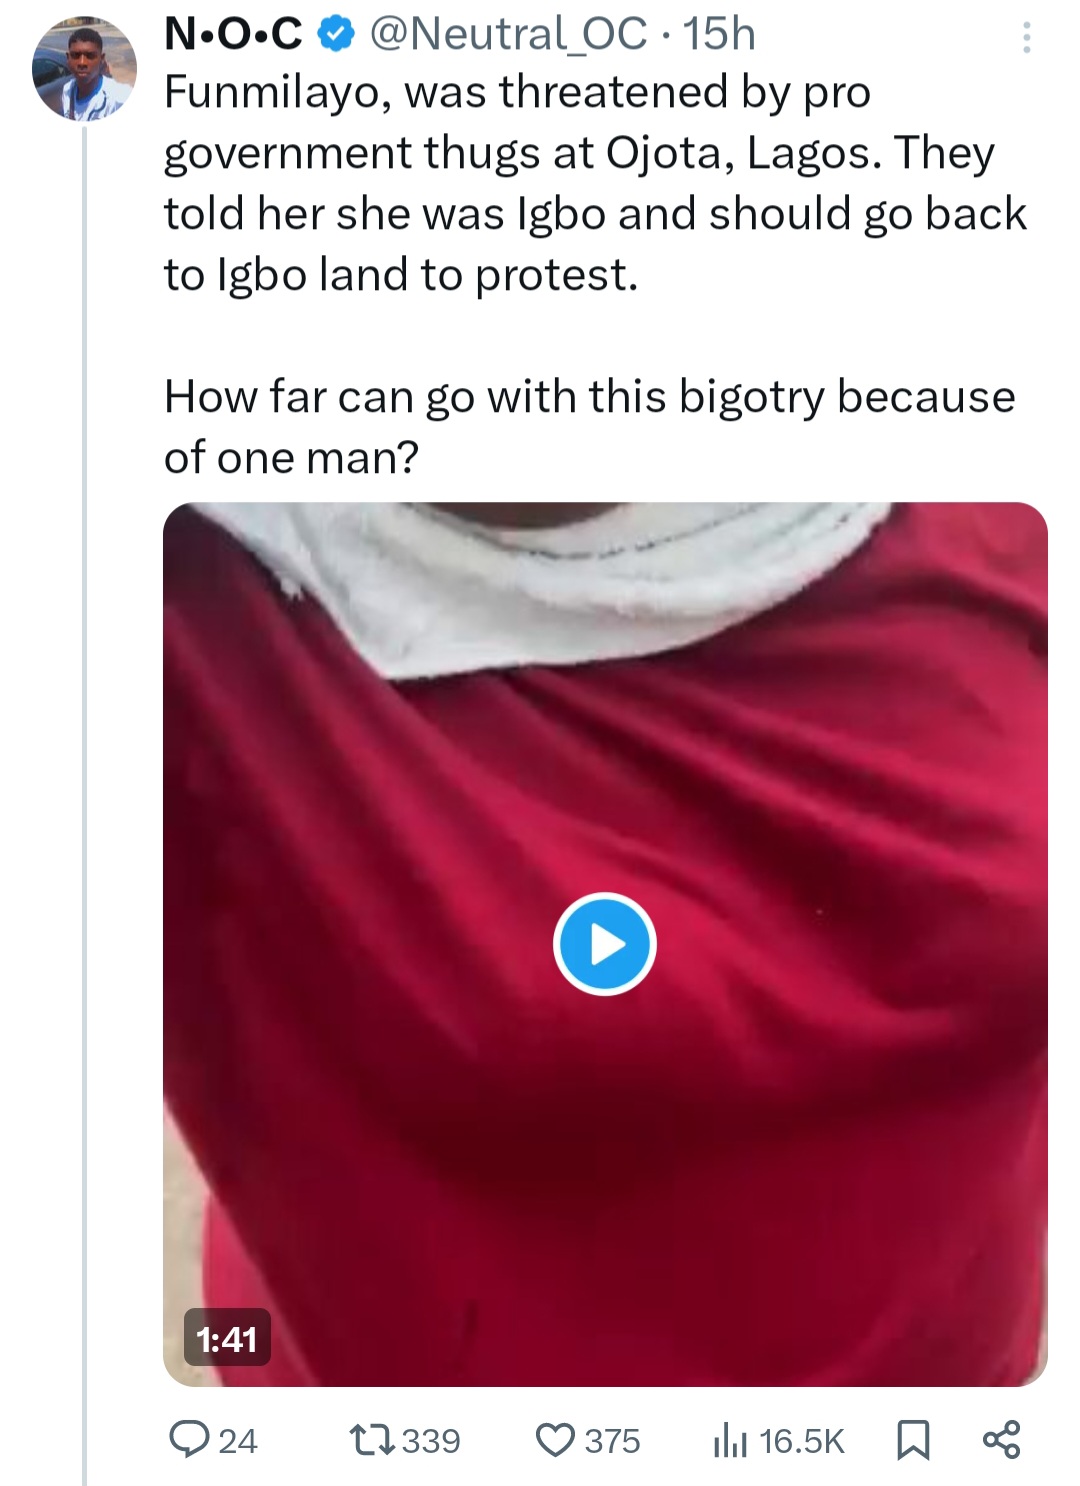Click the repost arrows icon
Viewport: 1080px width, 1486px height.
click(x=370, y=1440)
